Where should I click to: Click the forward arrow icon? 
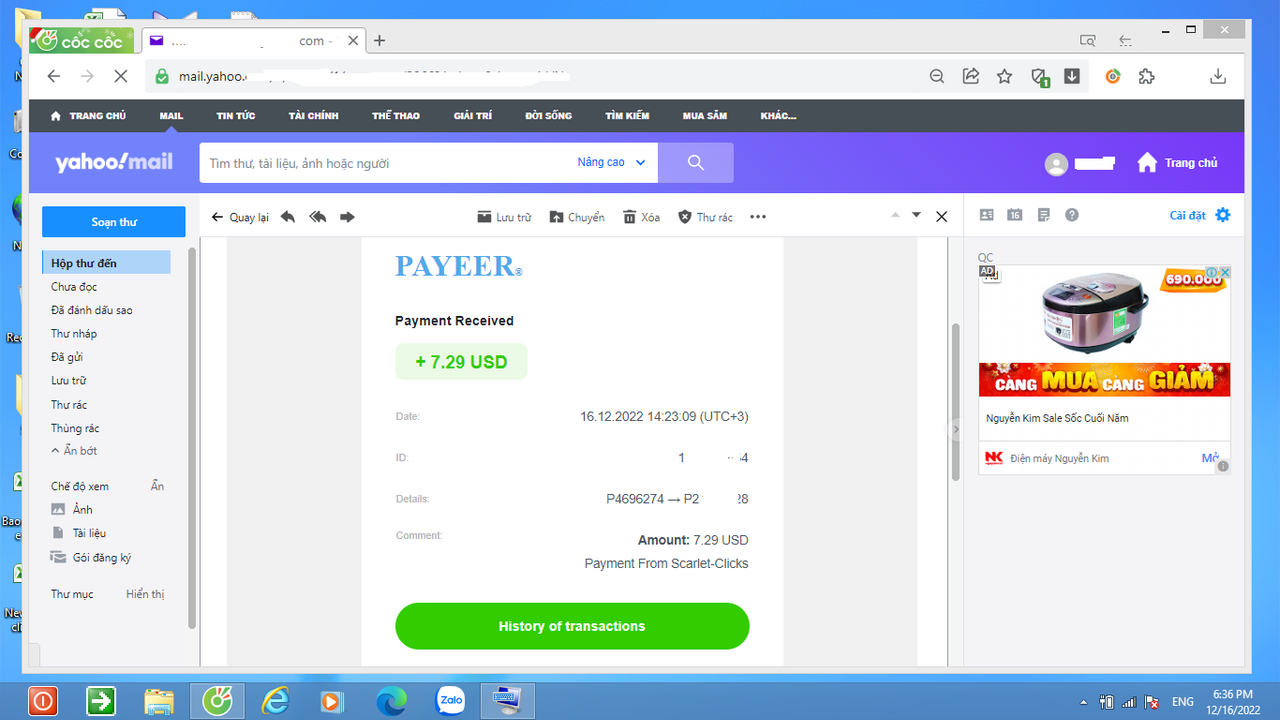(347, 217)
